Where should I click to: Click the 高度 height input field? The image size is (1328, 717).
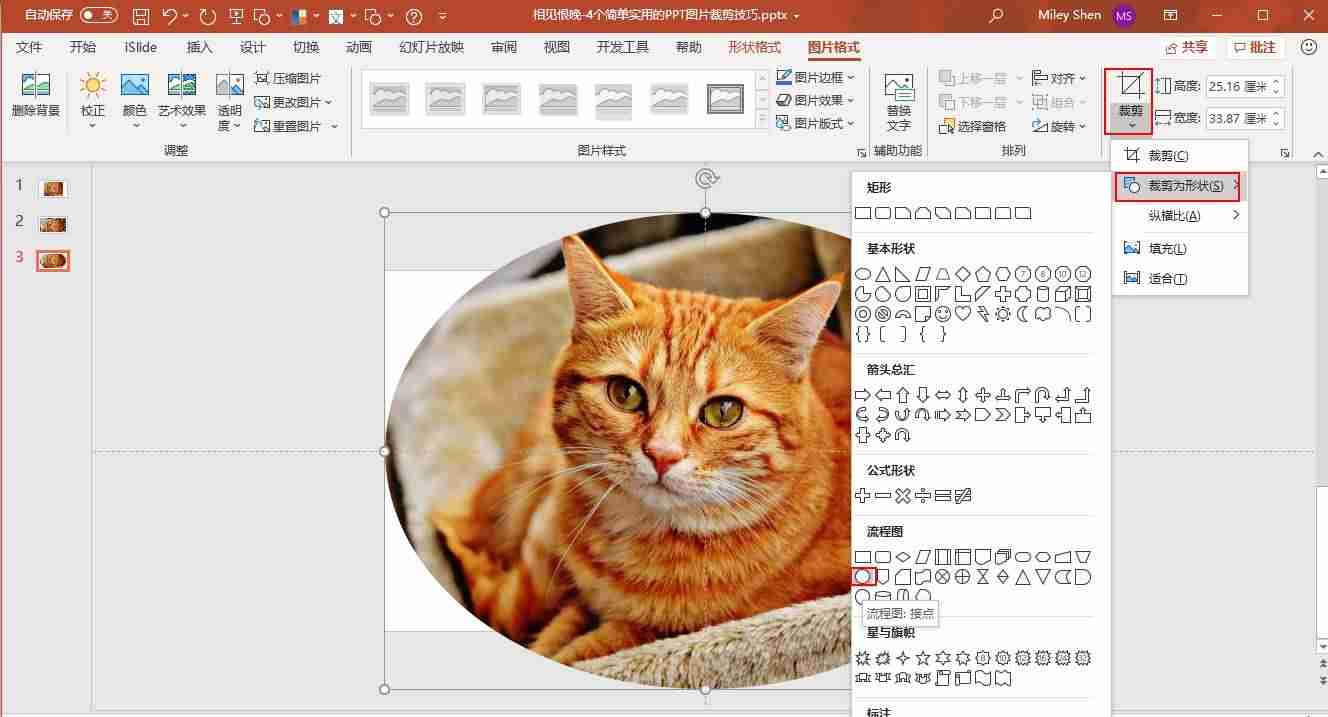1237,87
